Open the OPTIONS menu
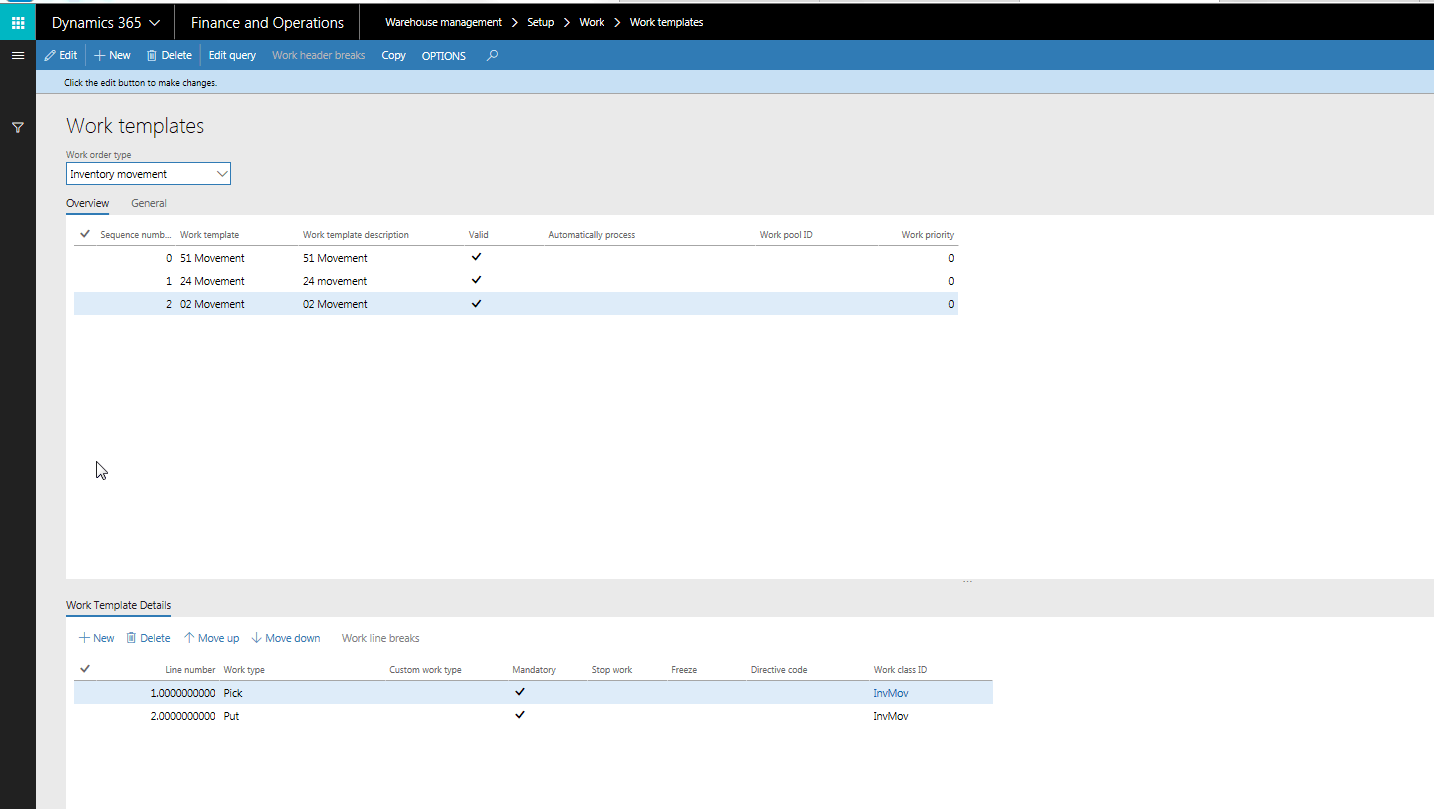The height and width of the screenshot is (809, 1434). (443, 56)
